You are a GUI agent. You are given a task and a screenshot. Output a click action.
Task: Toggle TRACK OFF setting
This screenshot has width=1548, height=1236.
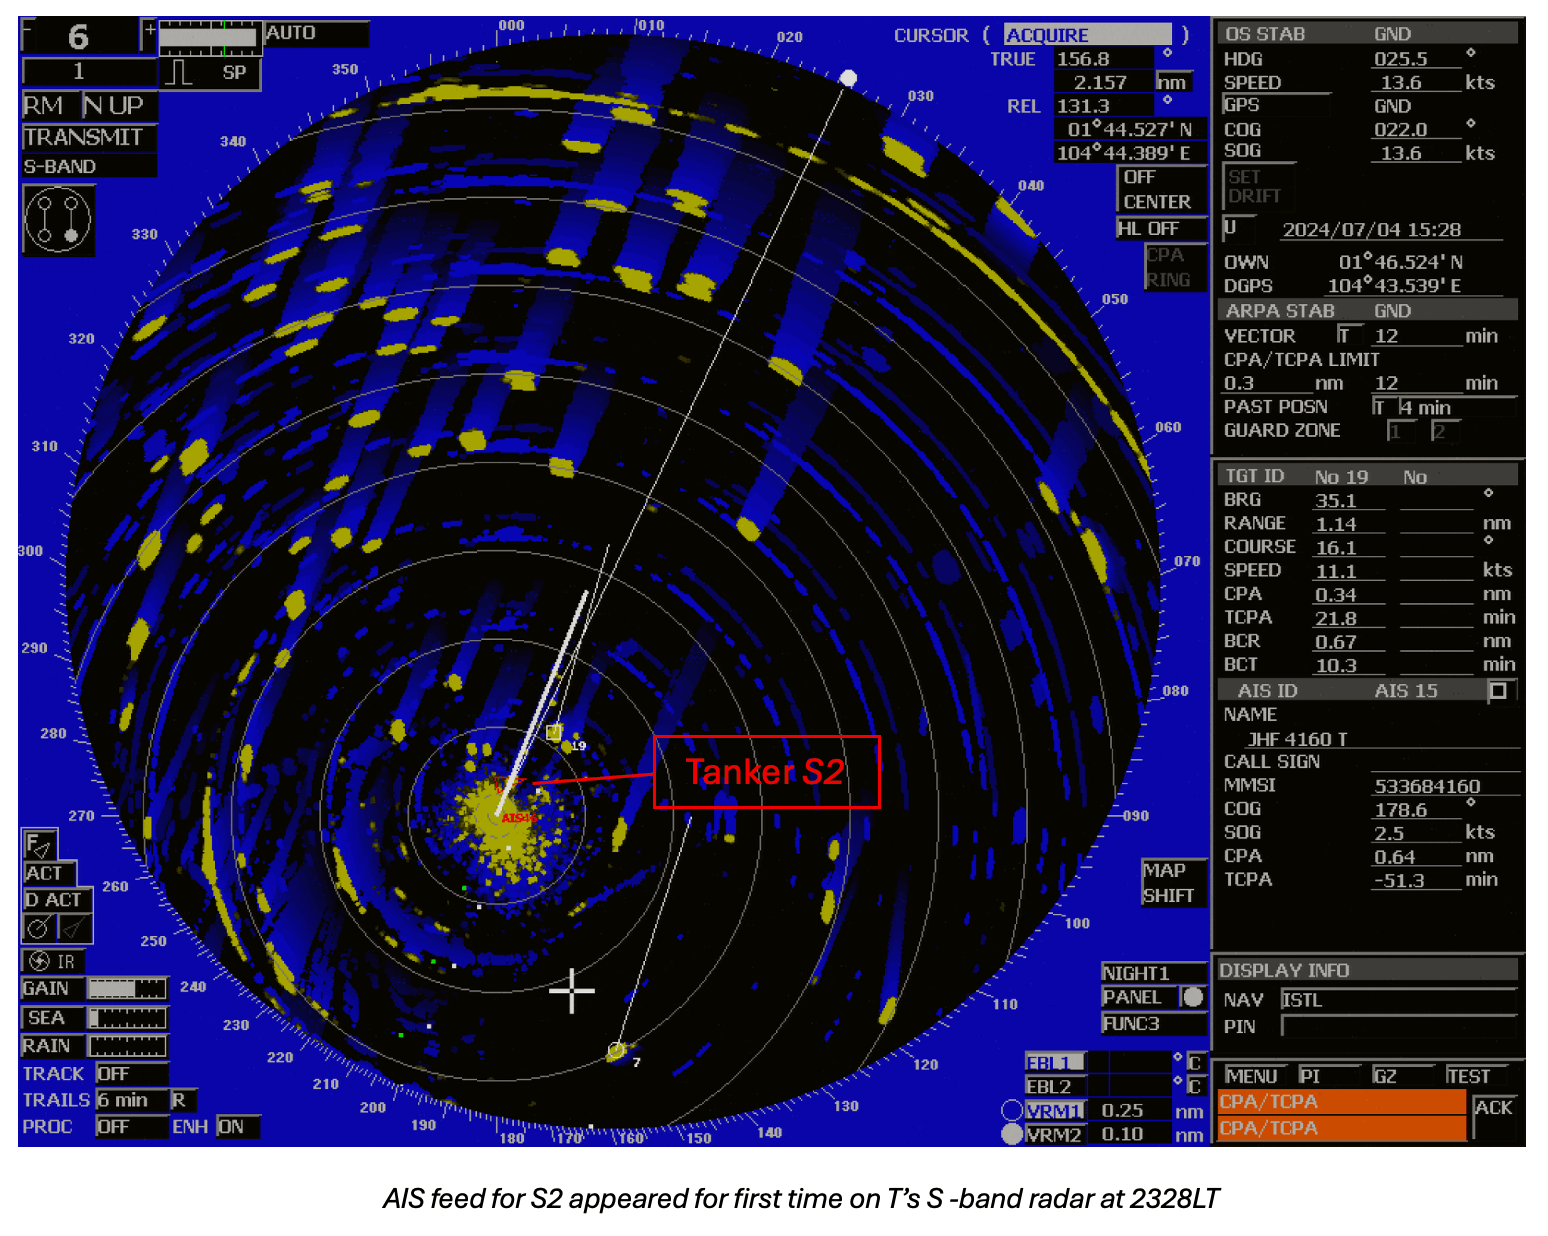(132, 1074)
